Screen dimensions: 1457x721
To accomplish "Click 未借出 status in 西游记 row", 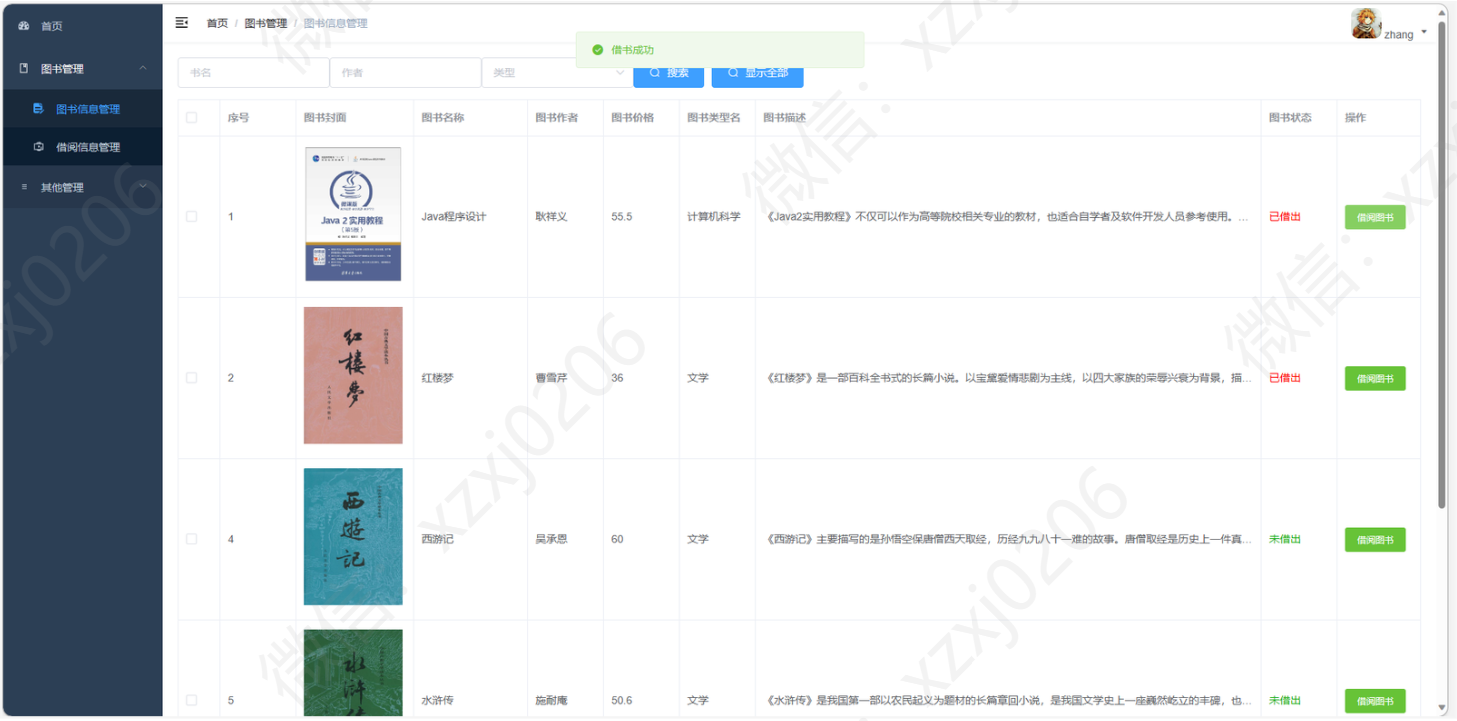I will tap(1285, 539).
